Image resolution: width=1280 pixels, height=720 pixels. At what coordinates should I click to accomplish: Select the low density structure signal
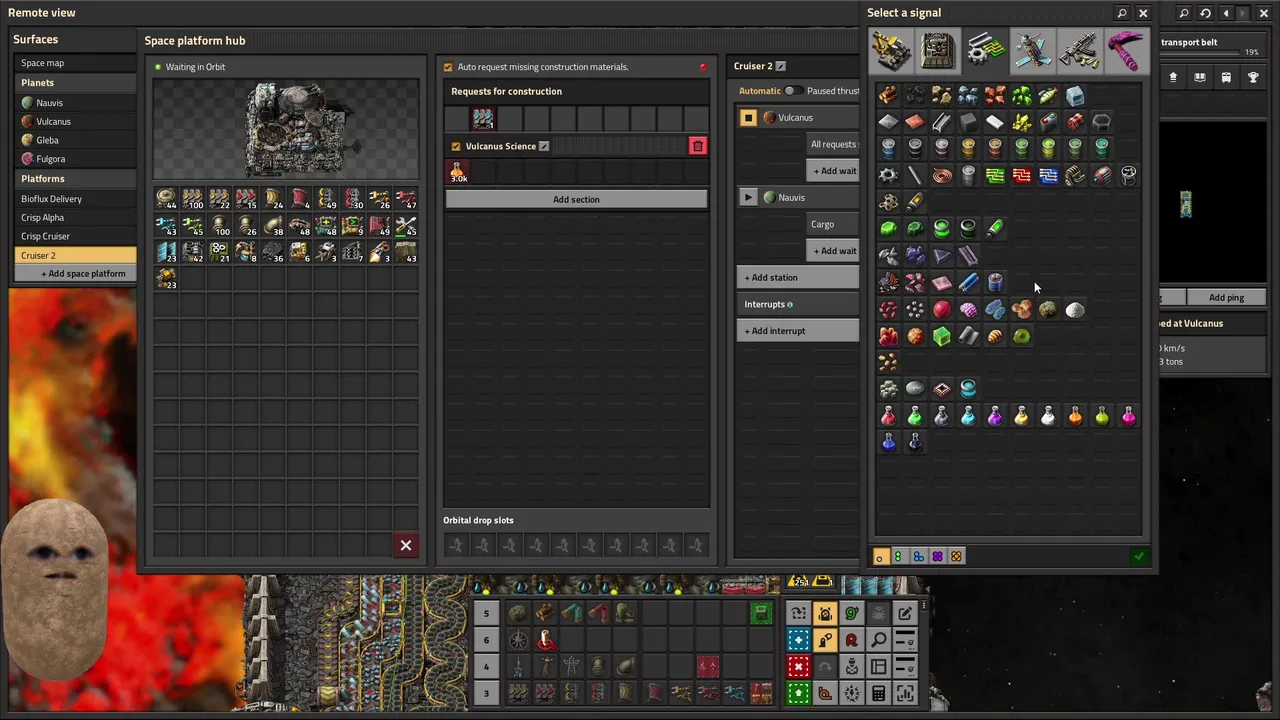click(x=888, y=202)
